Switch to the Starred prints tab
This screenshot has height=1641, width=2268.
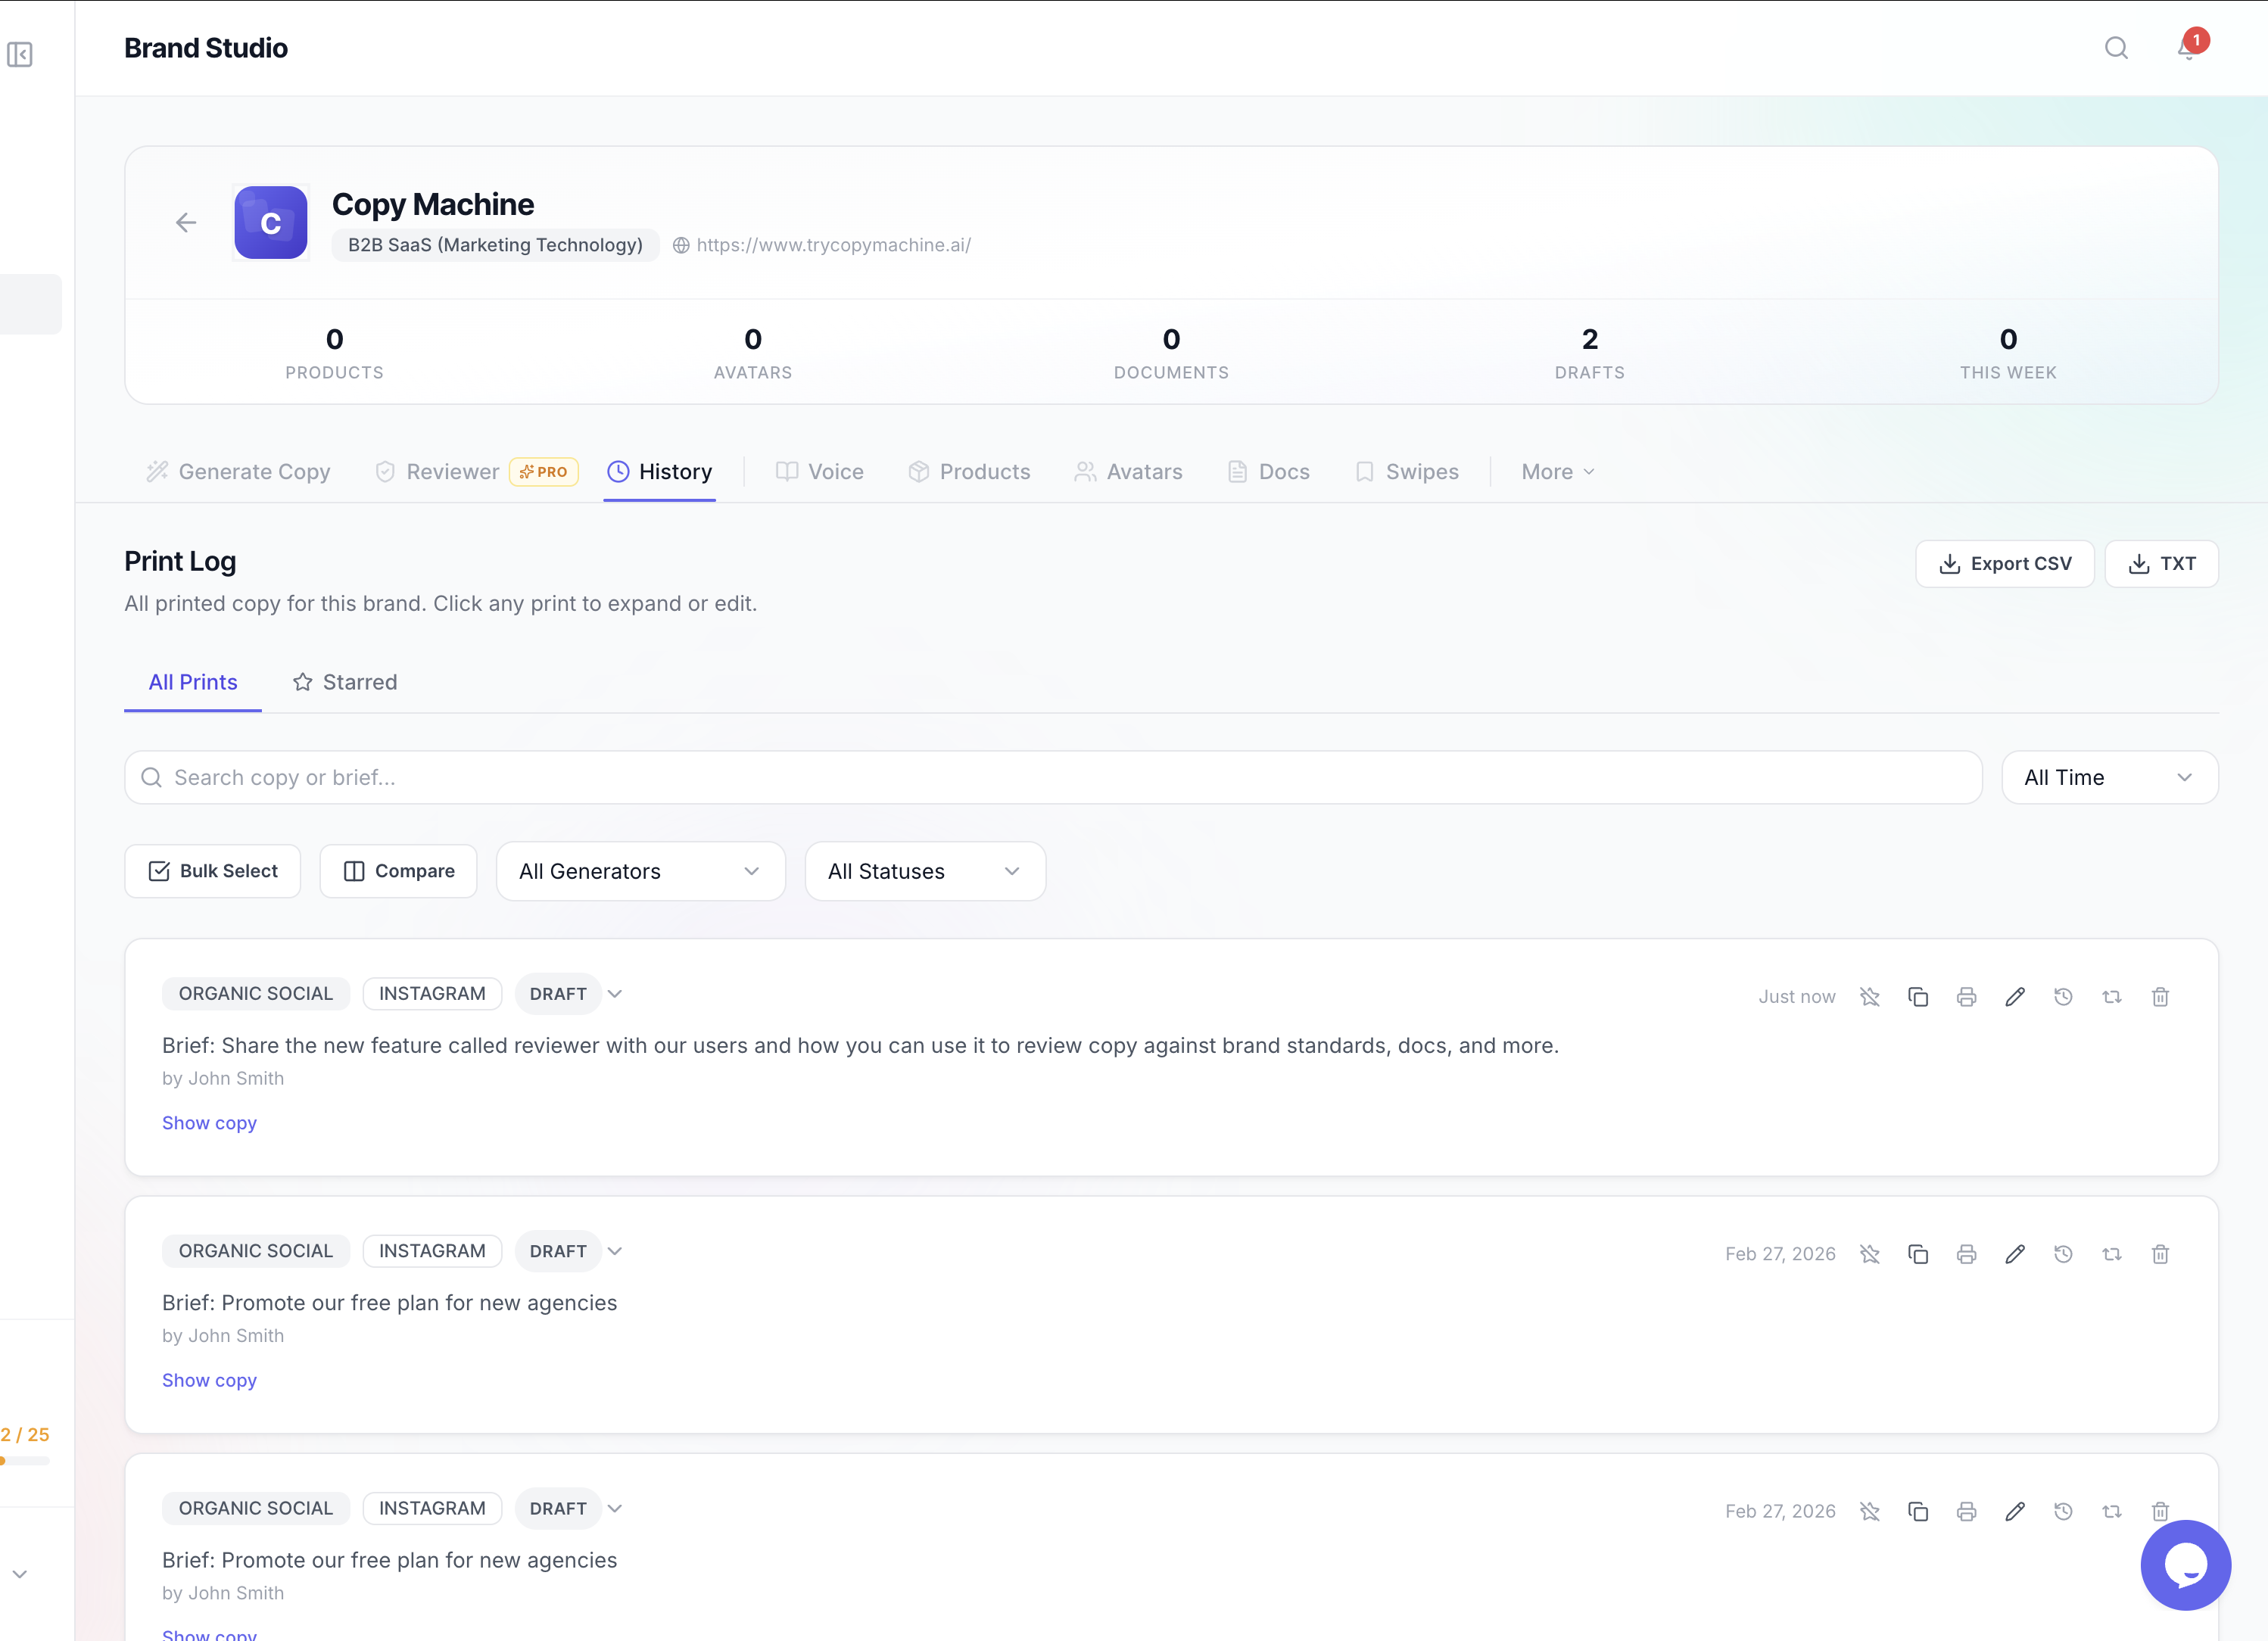click(x=344, y=682)
